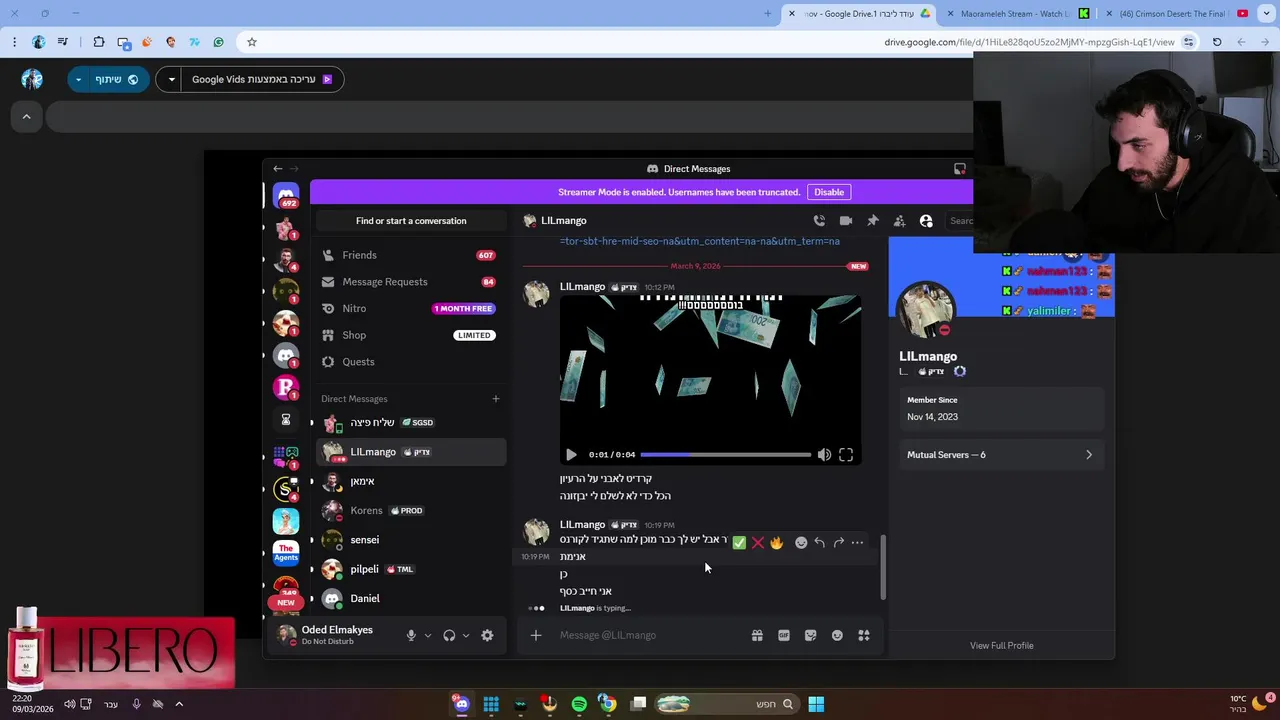Open עריכה באמצעות Google Vids
The width and height of the screenshot is (1280, 720).
(x=261, y=79)
